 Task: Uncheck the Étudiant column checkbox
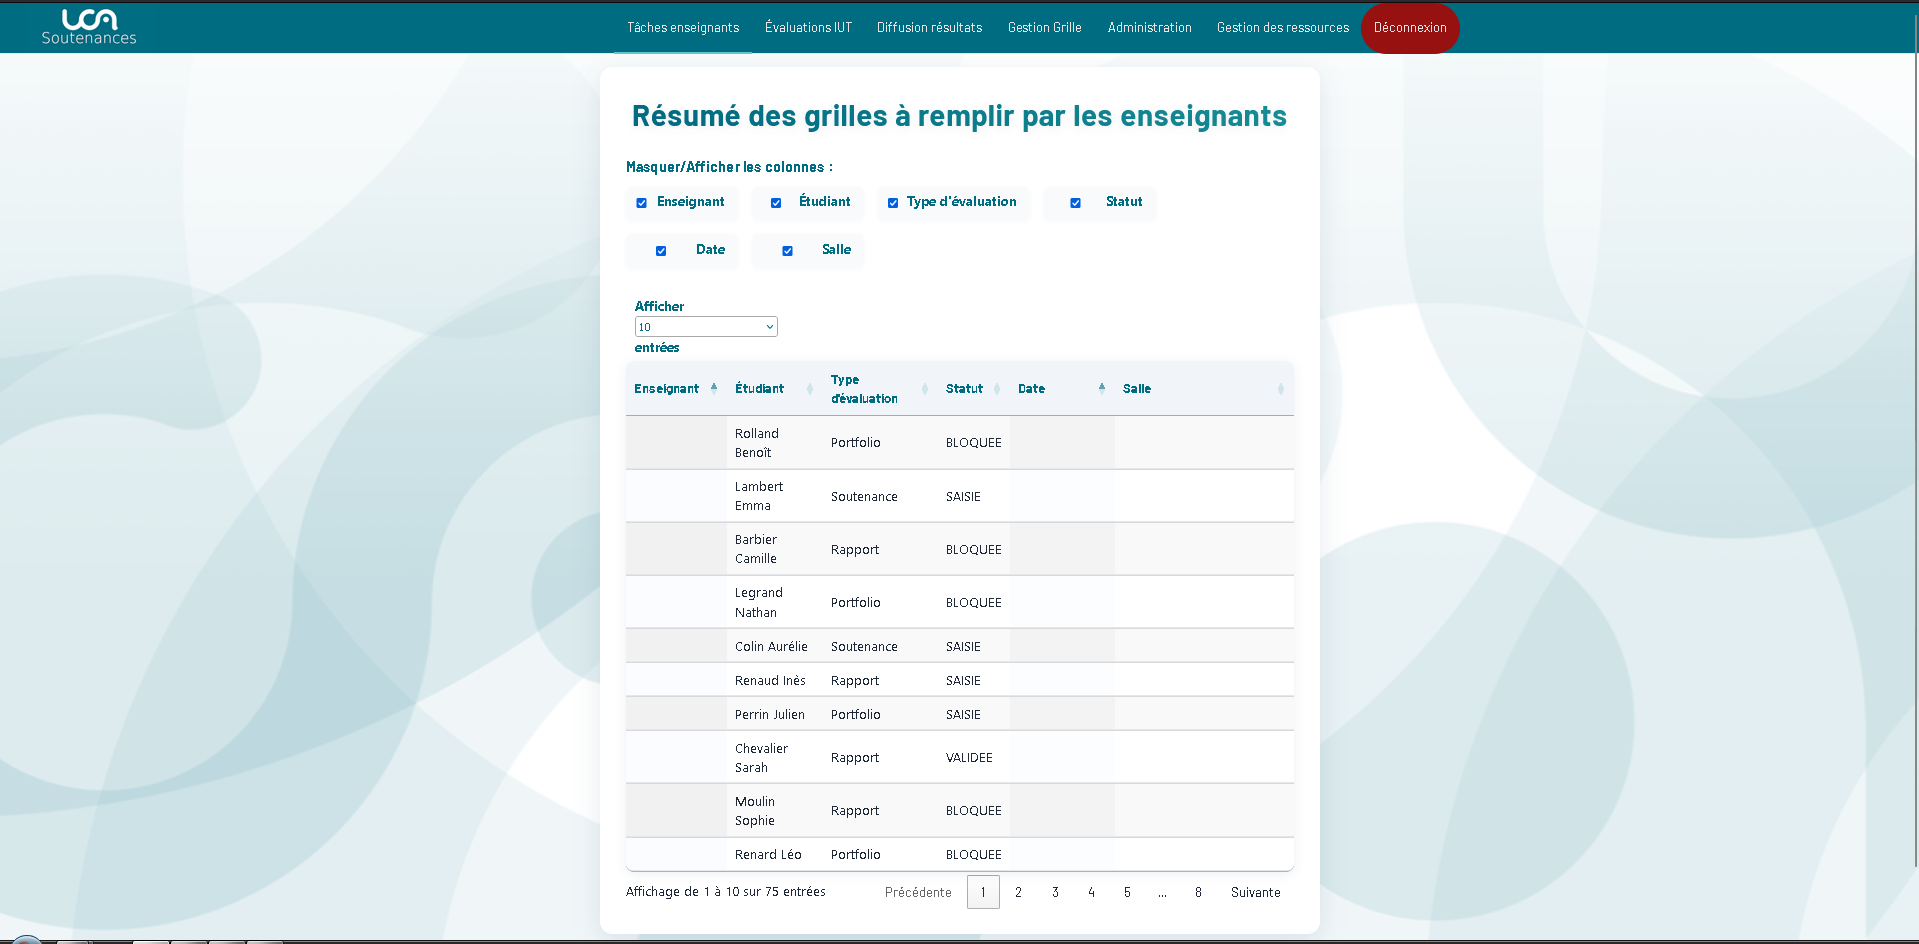(775, 202)
